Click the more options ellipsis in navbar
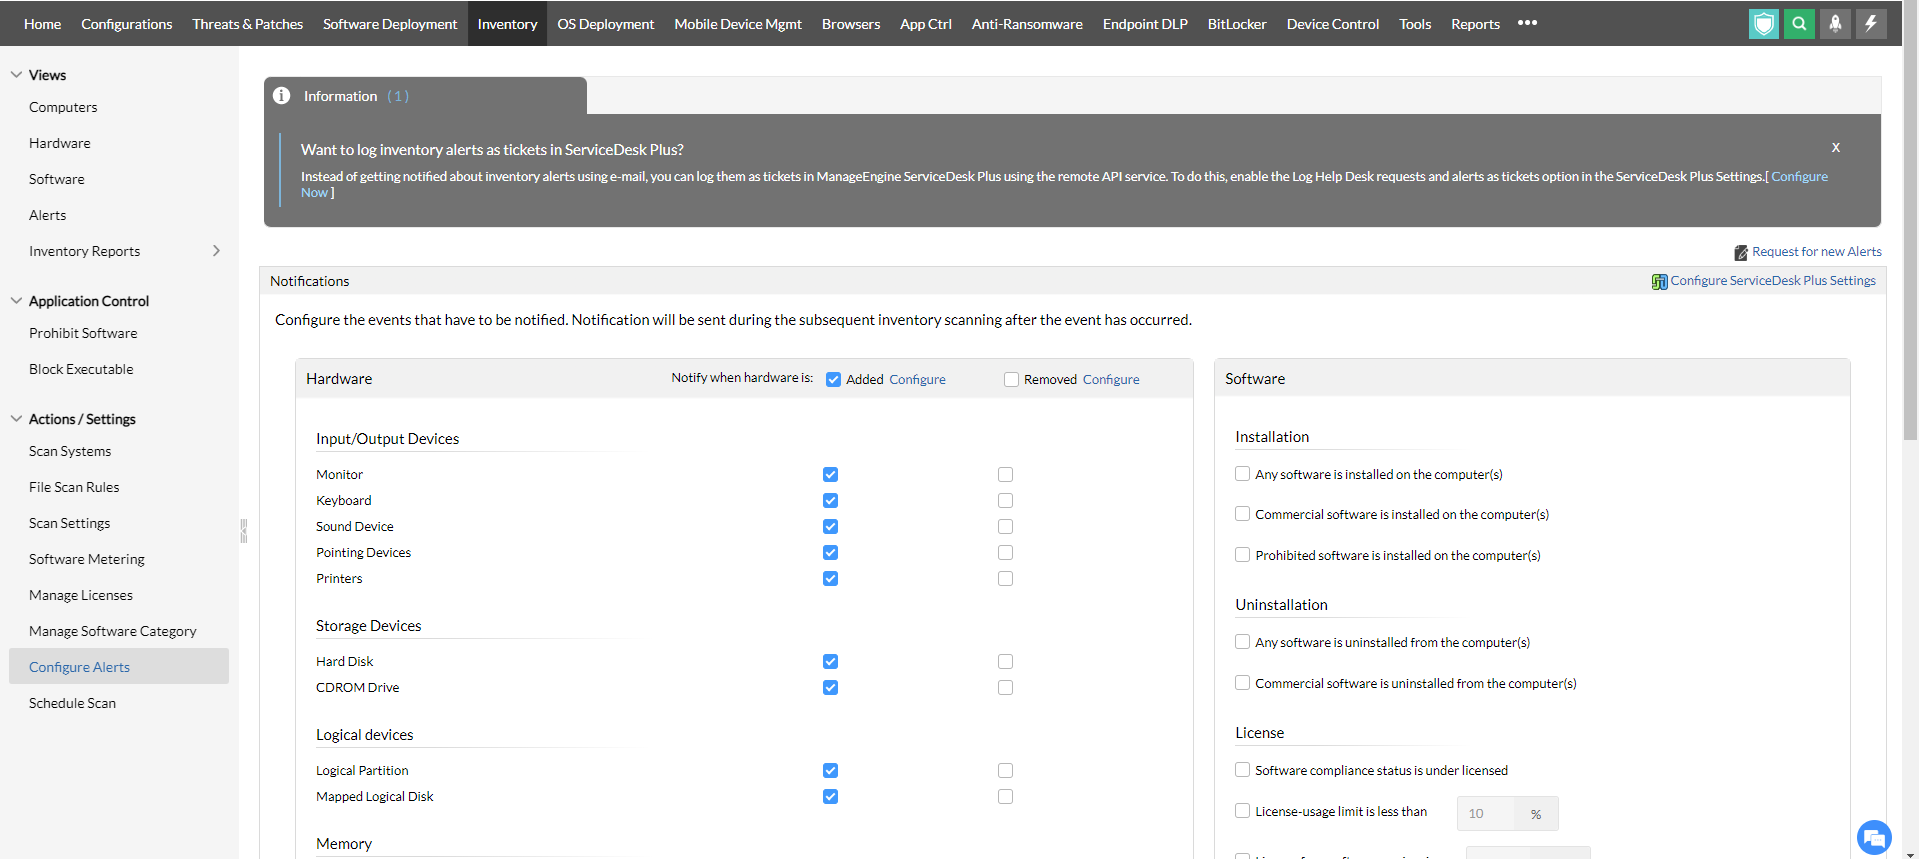 point(1527,23)
